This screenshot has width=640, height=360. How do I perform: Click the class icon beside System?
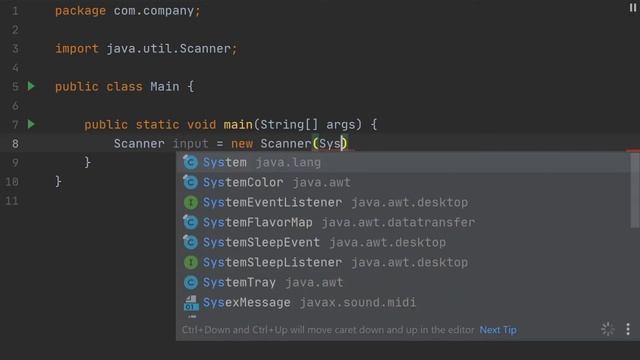pos(190,162)
